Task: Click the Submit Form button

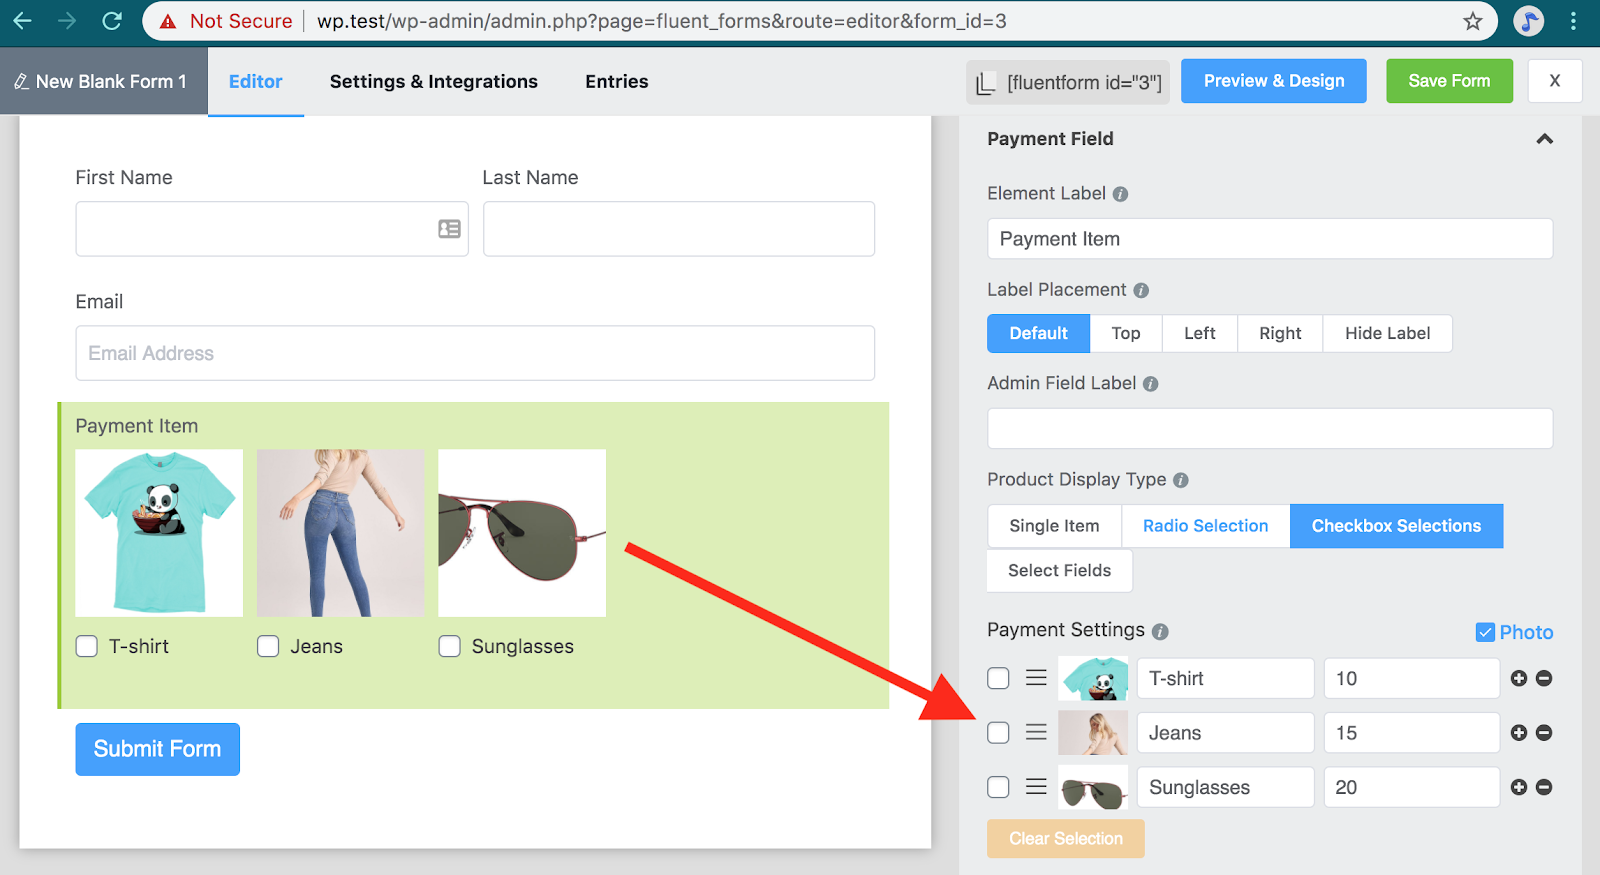Action: (x=157, y=749)
